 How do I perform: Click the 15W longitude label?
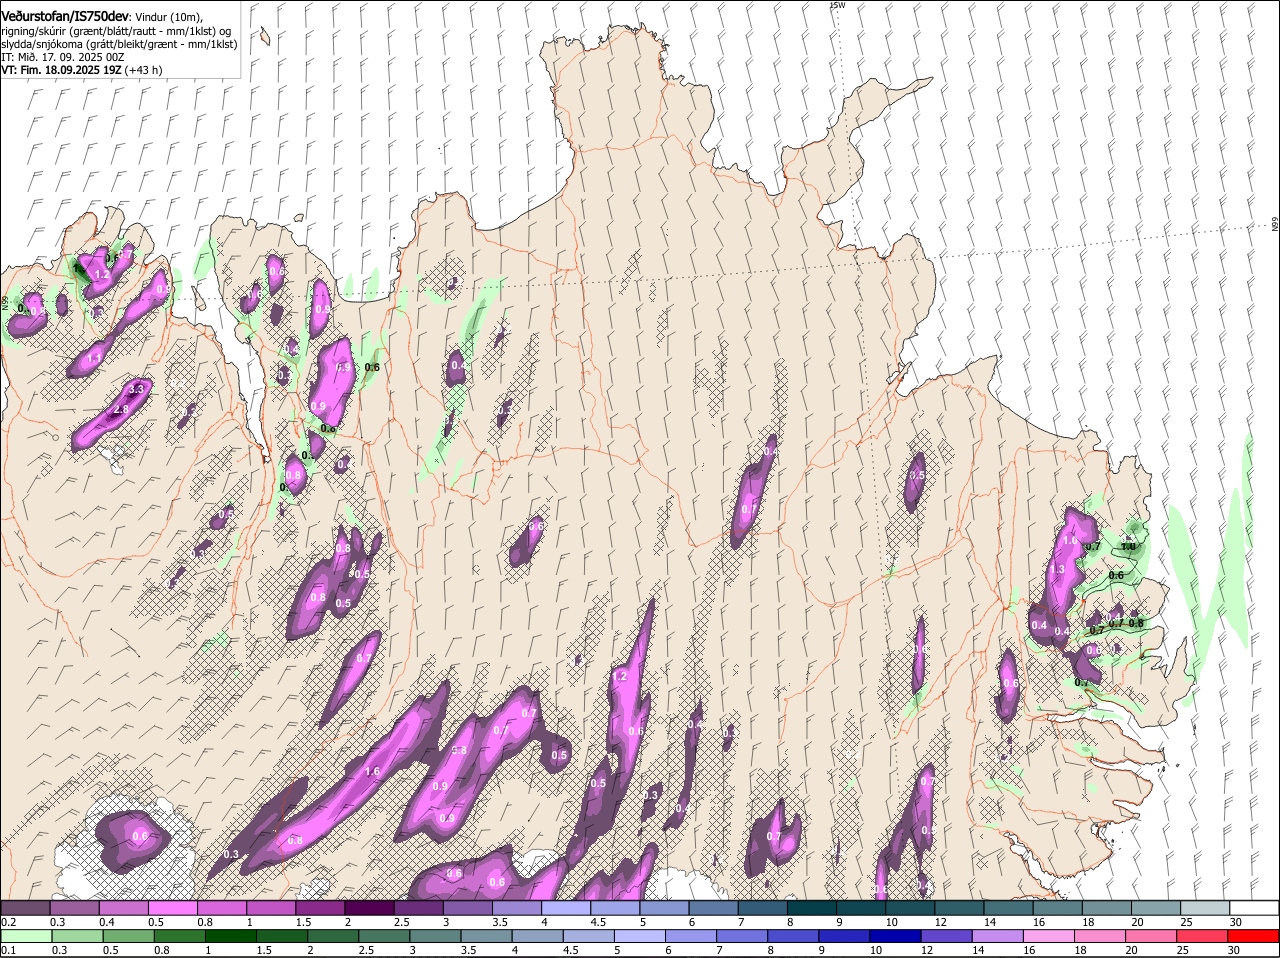pos(838,6)
